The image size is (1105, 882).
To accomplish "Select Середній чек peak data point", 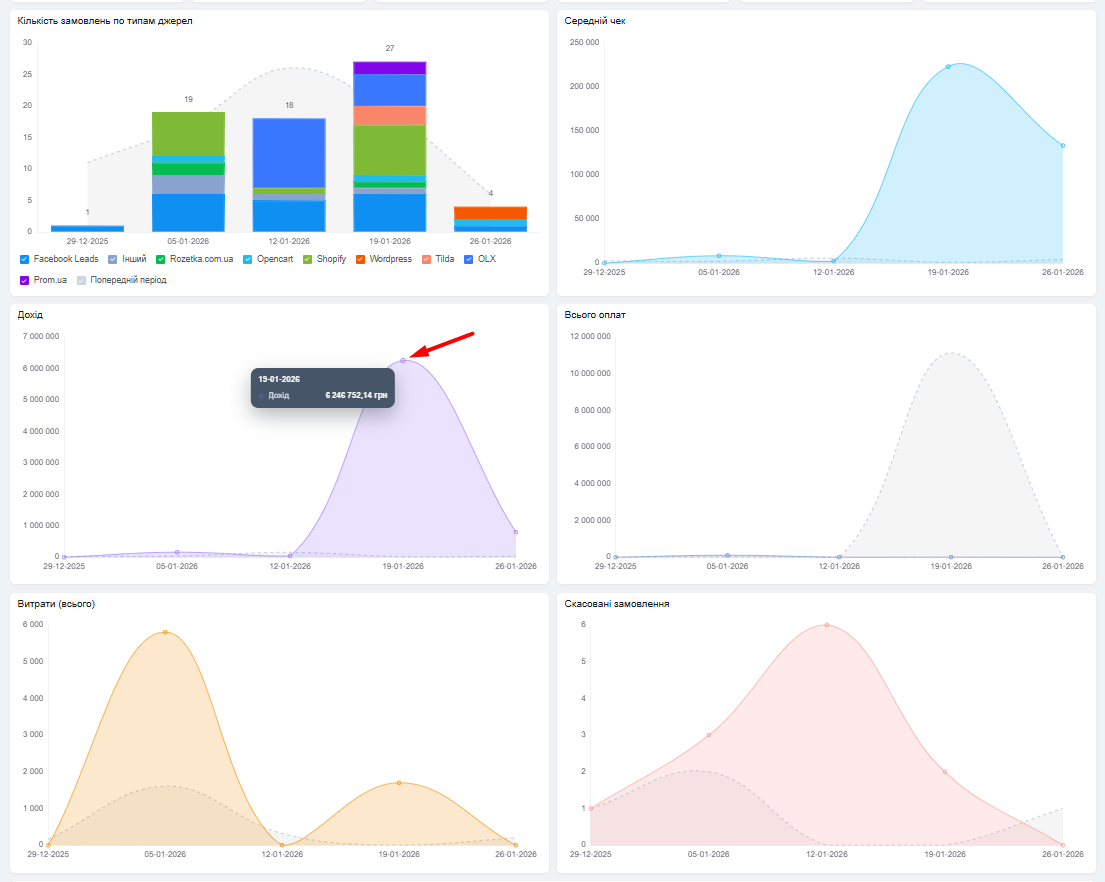I will point(948,67).
